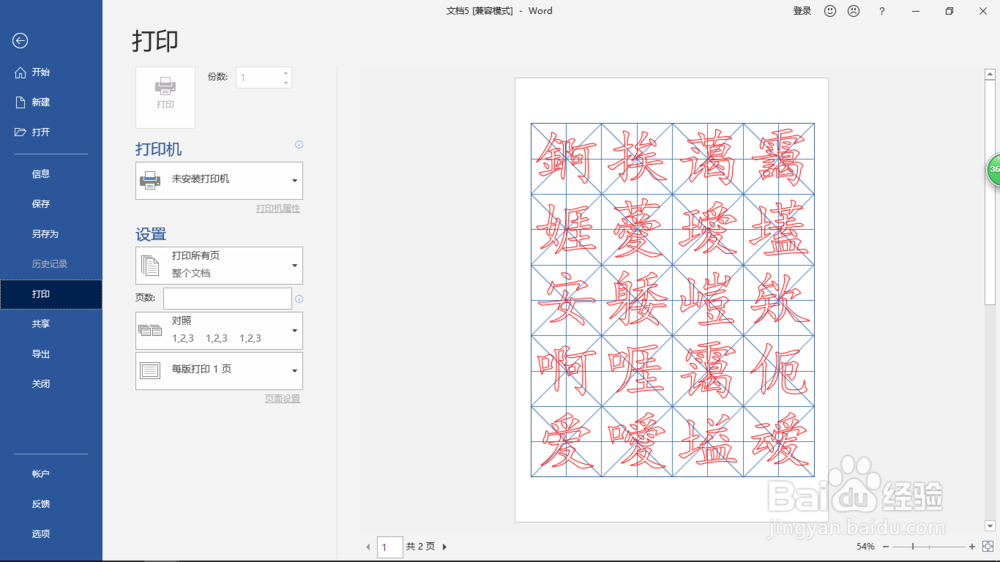1000x562 pixels.
Task: Show the 页数 info icon tooltip
Action: pyautogui.click(x=298, y=299)
